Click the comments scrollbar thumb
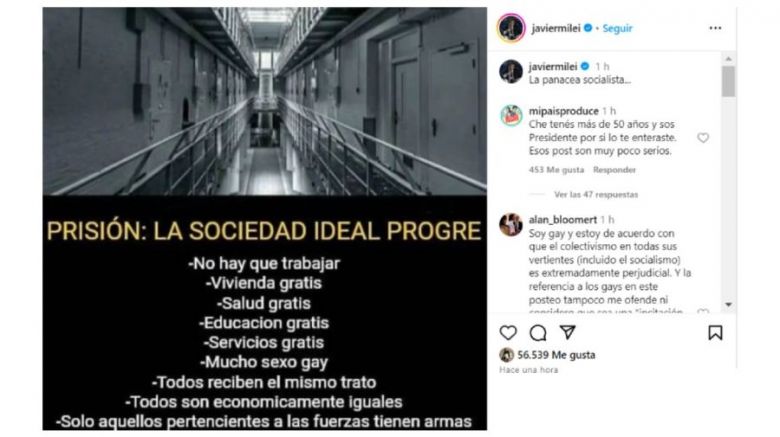 [x=728, y=81]
